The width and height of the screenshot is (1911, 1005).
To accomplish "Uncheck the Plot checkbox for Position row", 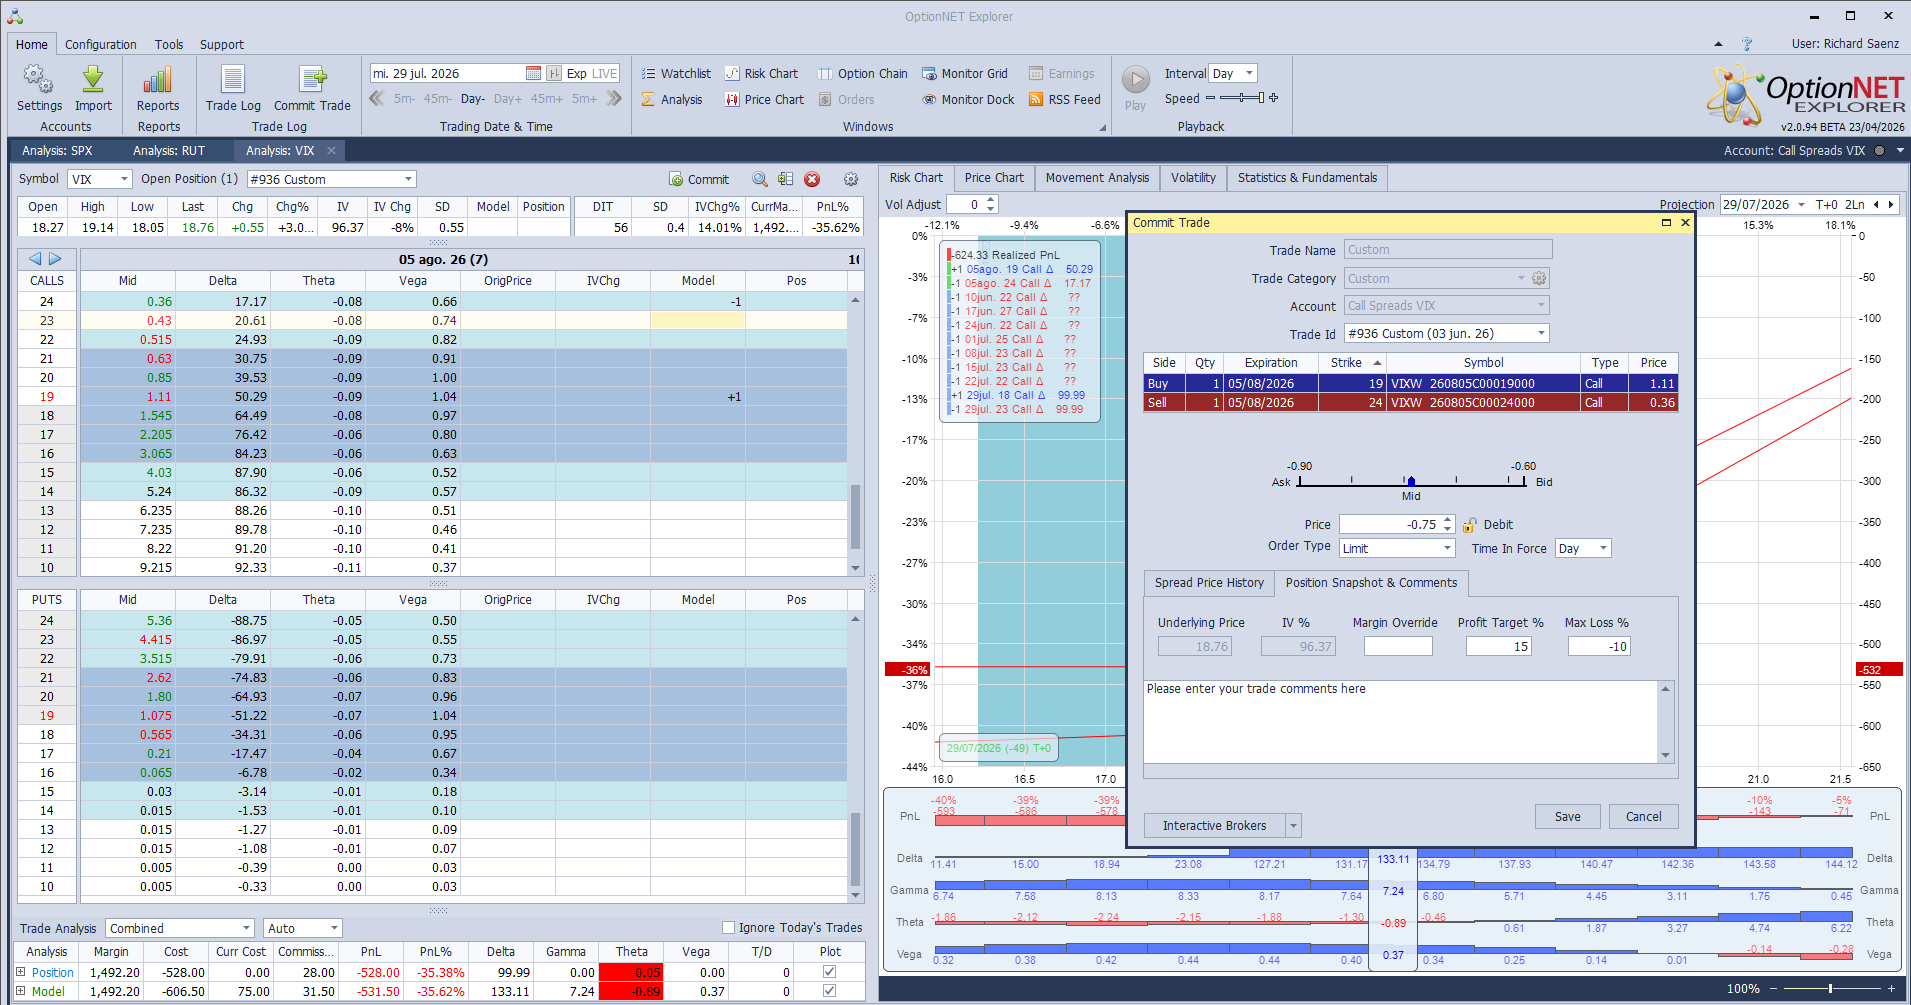I will pos(829,971).
